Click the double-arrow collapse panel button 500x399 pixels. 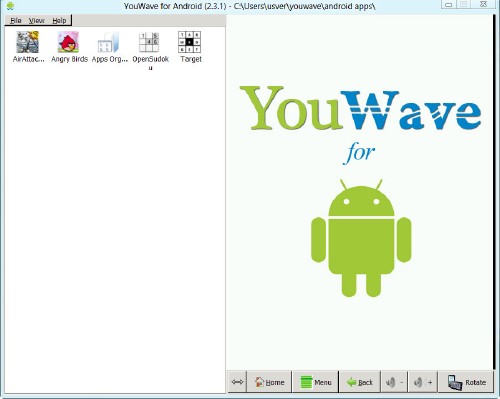(237, 382)
